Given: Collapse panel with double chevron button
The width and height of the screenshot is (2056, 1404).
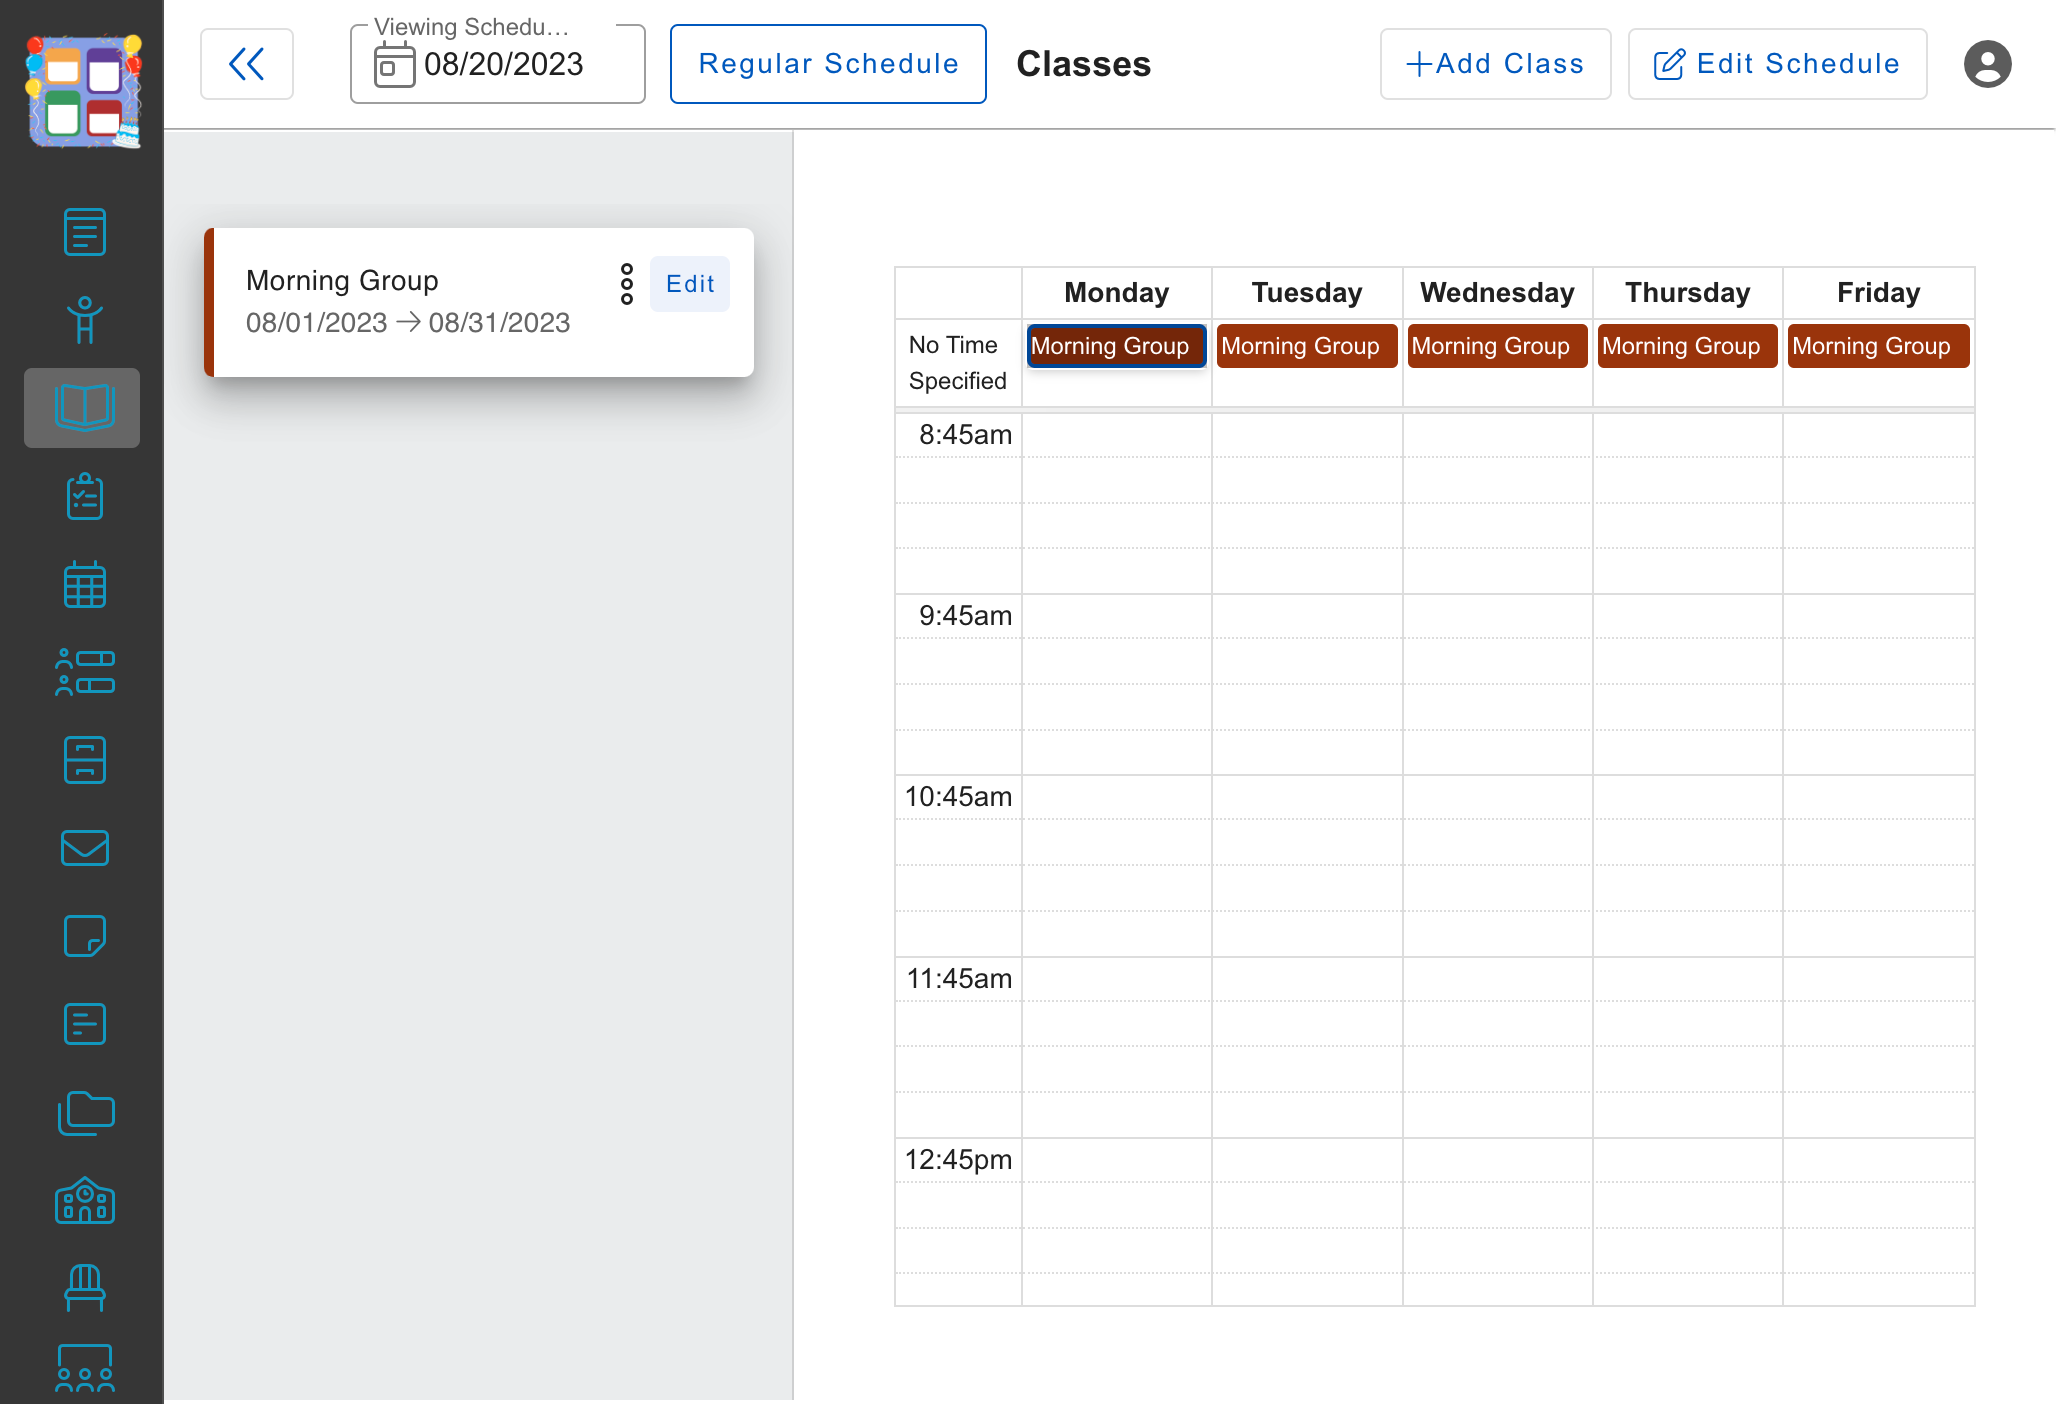Looking at the screenshot, I should pyautogui.click(x=247, y=64).
